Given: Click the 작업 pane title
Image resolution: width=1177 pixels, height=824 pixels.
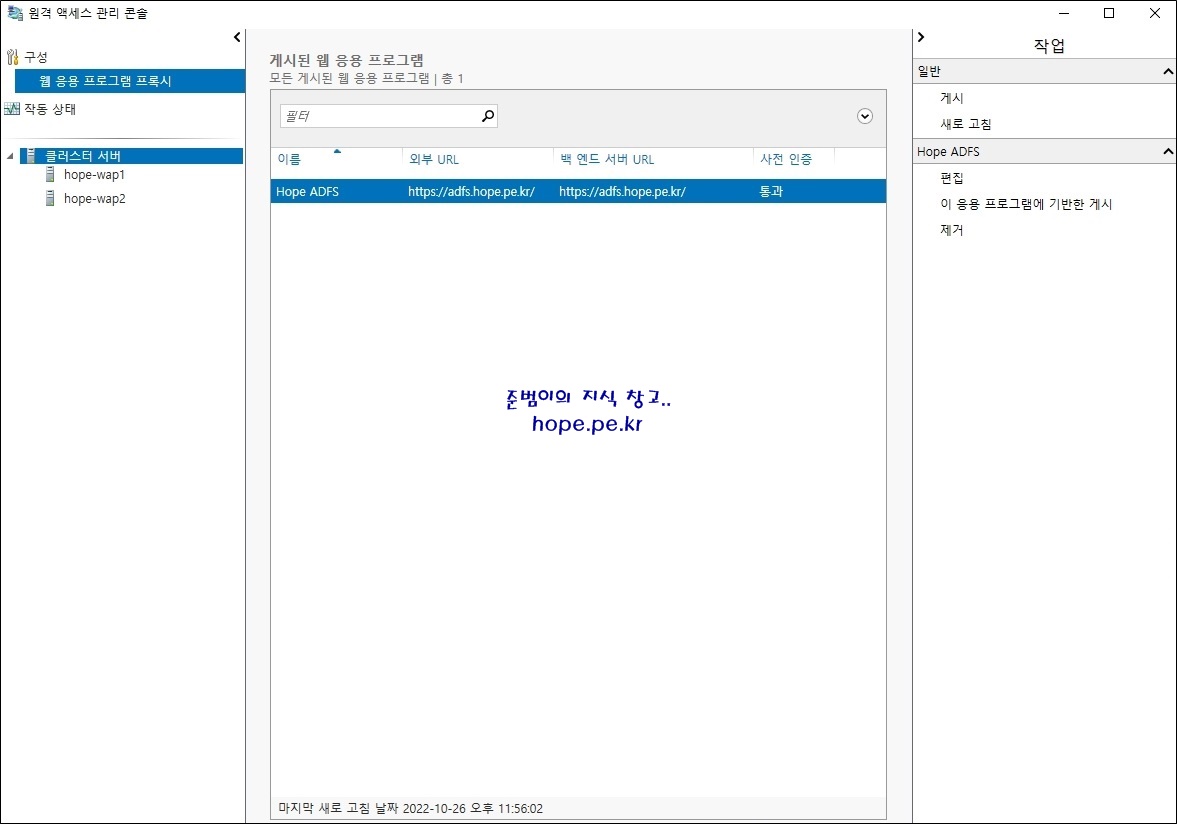Looking at the screenshot, I should coord(1049,46).
